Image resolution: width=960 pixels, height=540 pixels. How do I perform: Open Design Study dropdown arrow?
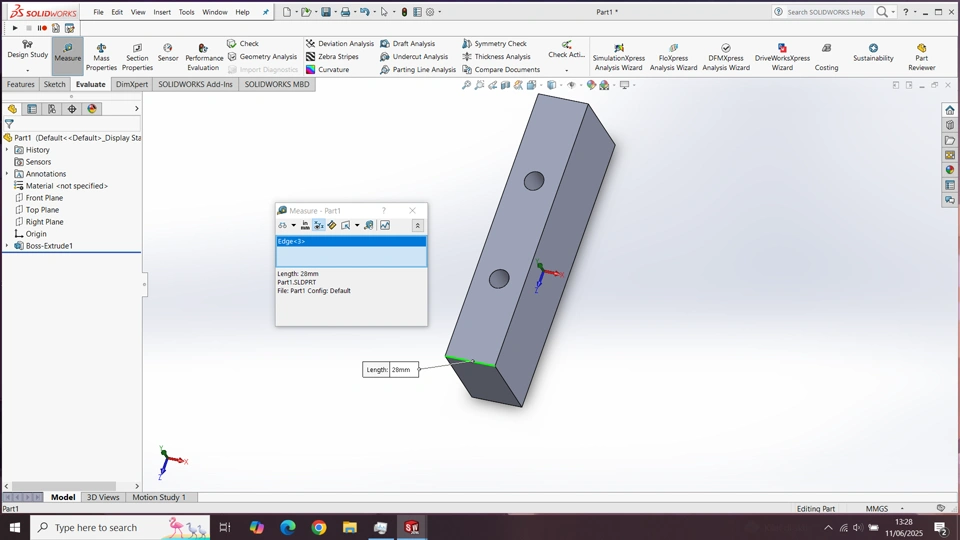tap(28, 70)
